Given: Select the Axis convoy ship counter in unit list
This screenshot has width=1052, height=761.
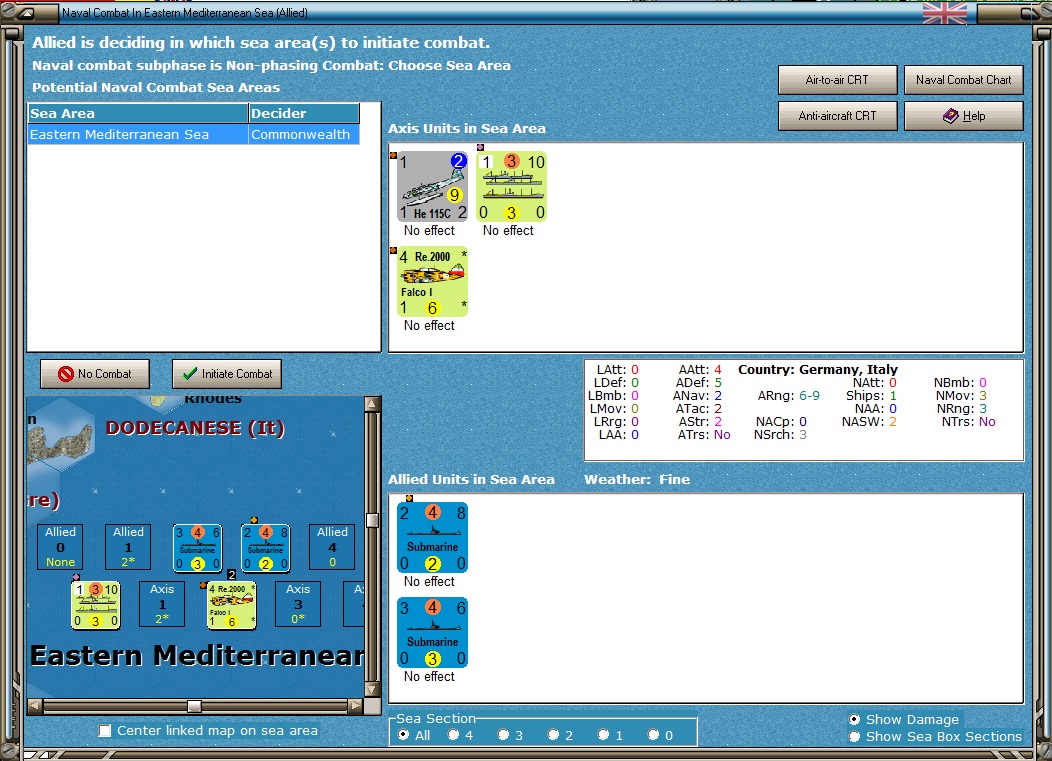Looking at the screenshot, I should click(x=511, y=186).
